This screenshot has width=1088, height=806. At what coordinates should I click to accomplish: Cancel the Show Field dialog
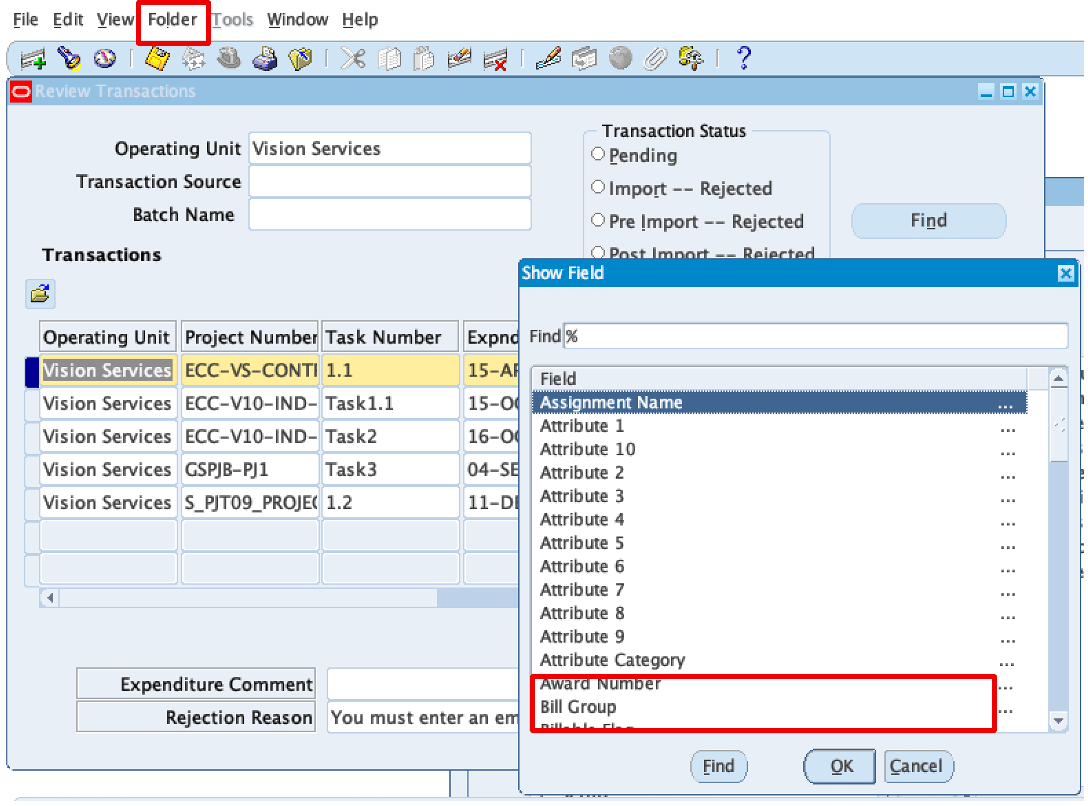(916, 767)
